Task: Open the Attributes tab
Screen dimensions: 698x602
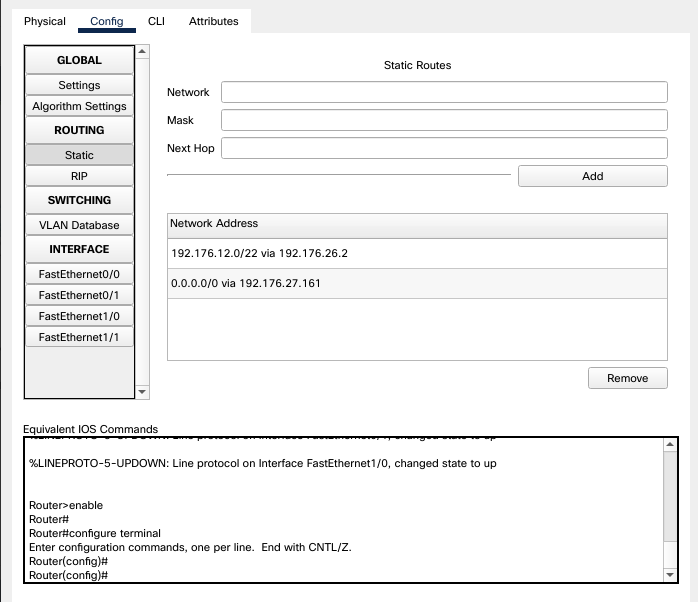Action: click(213, 21)
